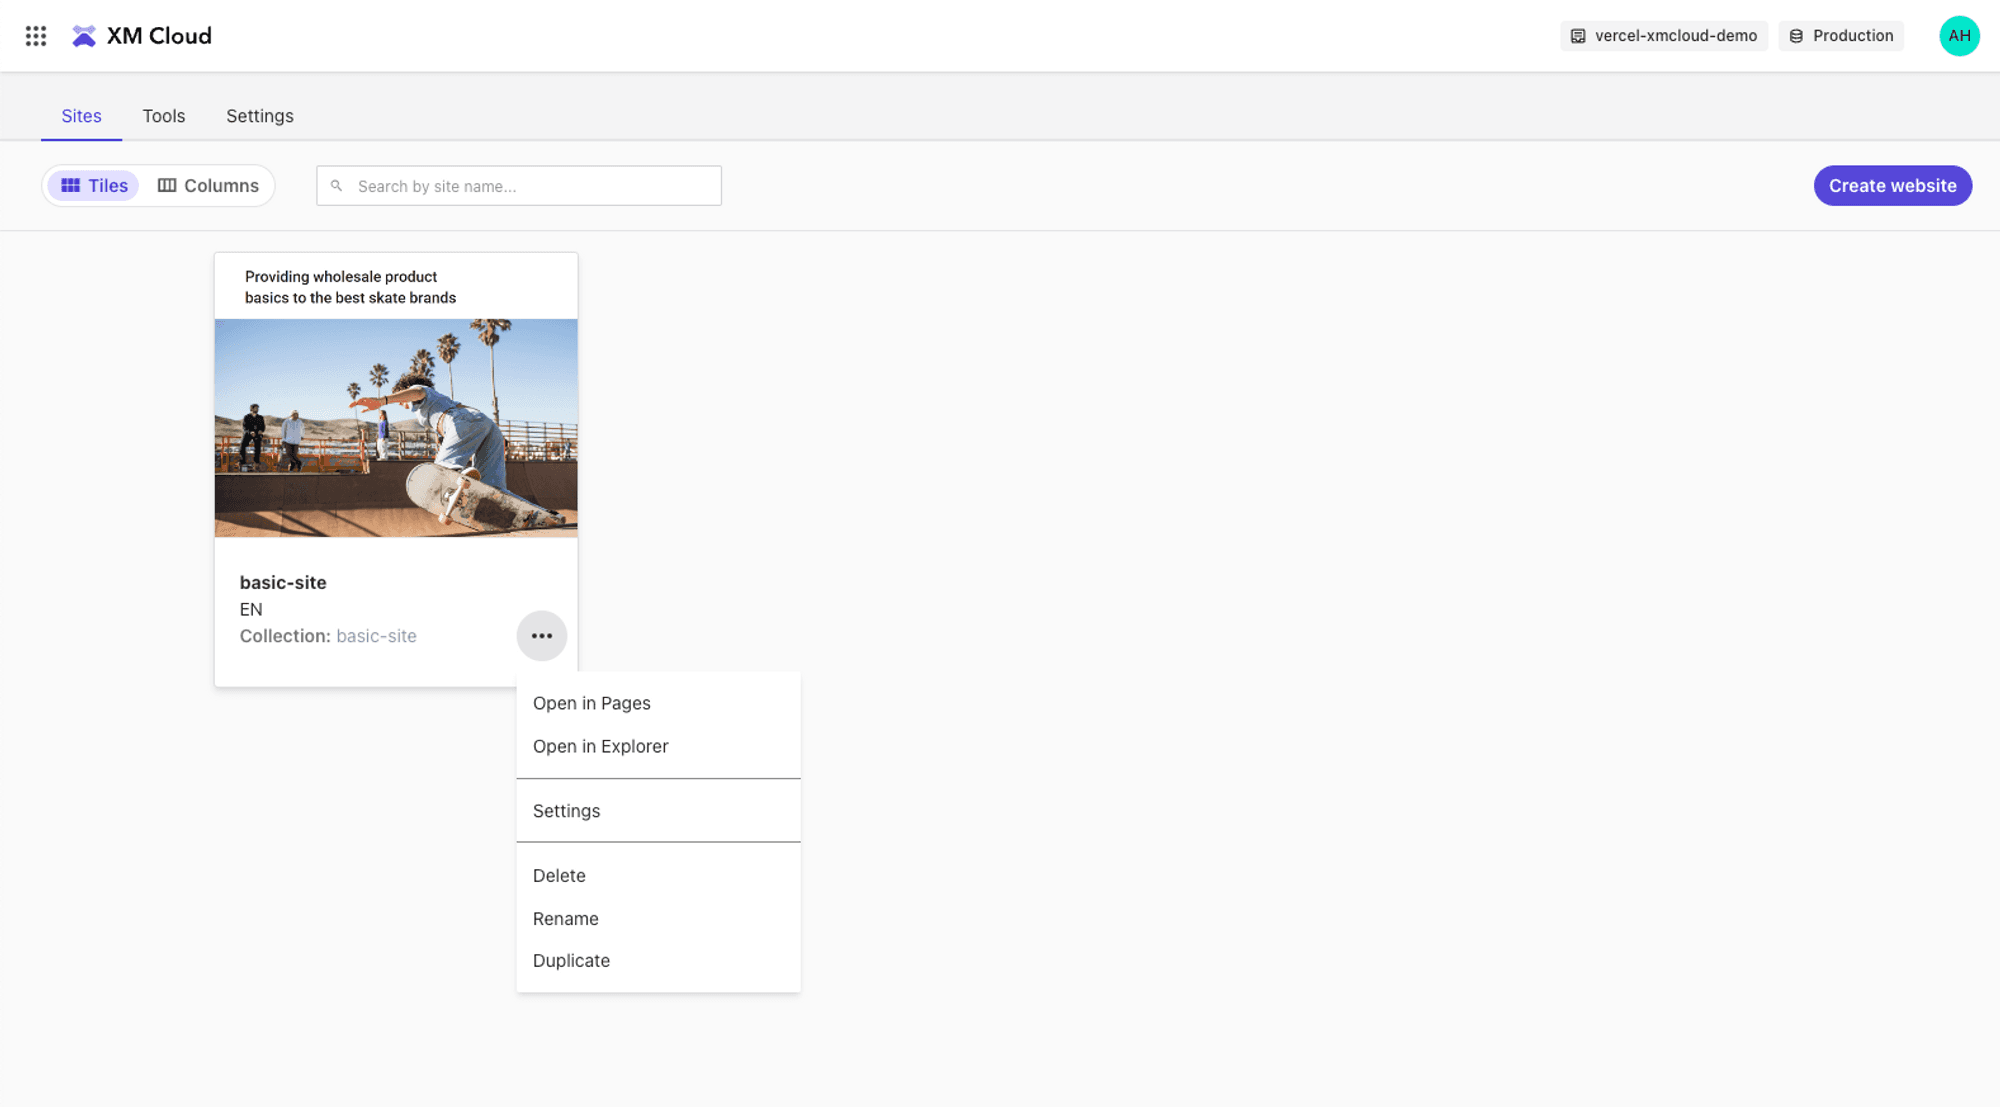The image size is (2000, 1107).
Task: Select Delete in the context menu
Action: pos(559,876)
